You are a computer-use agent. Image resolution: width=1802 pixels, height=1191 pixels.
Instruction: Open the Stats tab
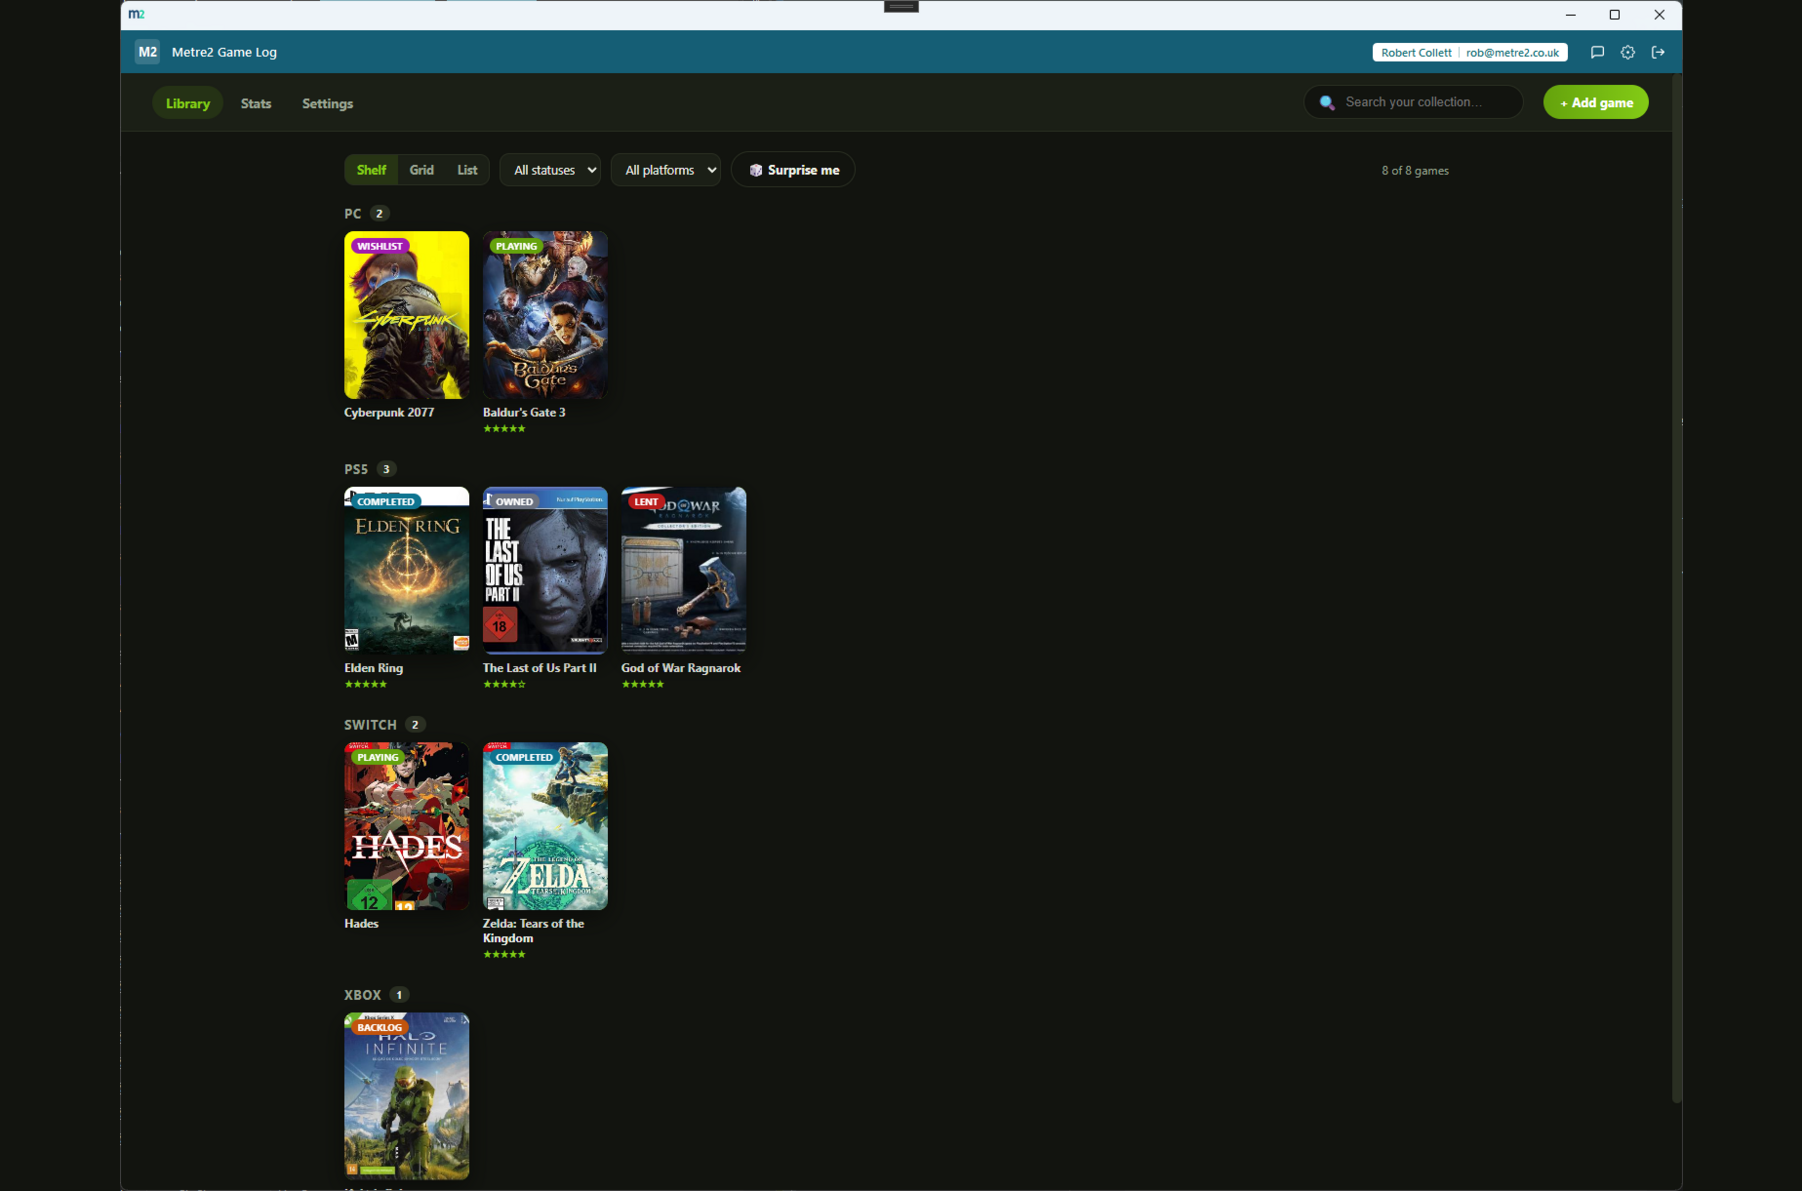[x=256, y=103]
